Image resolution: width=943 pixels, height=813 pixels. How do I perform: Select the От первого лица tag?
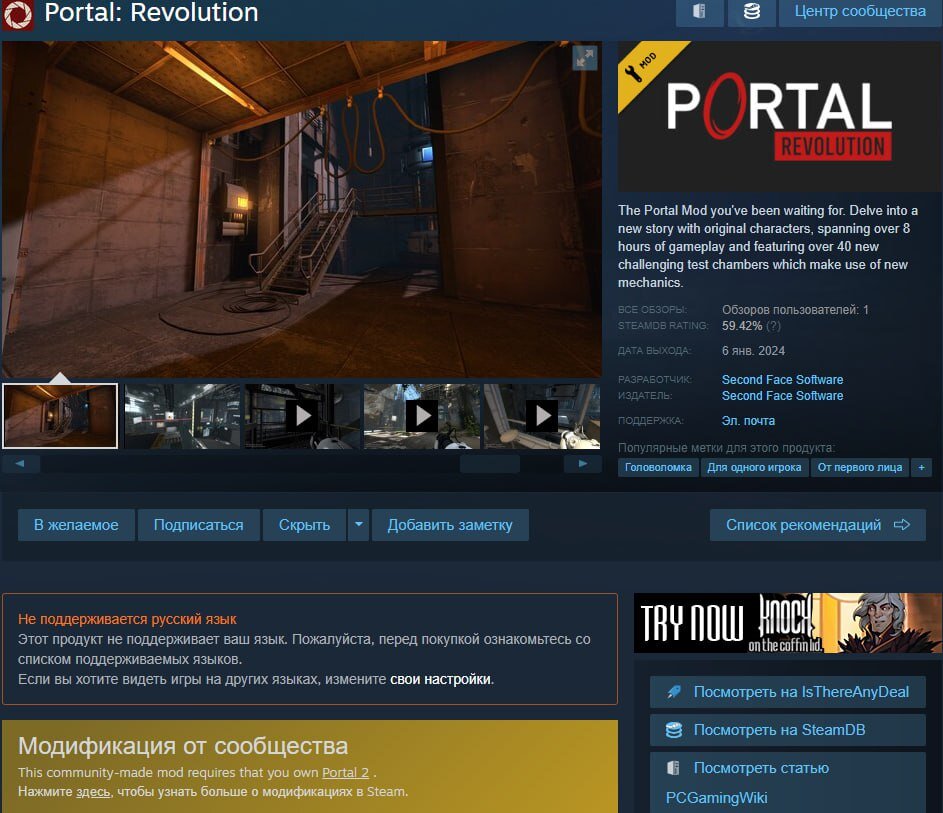859,467
